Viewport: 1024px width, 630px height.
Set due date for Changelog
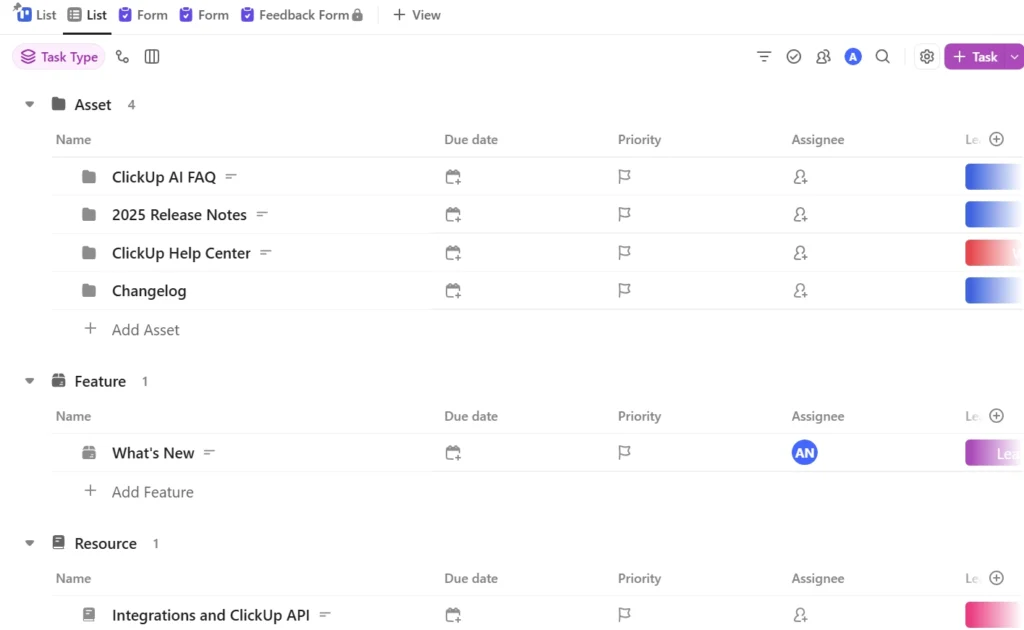pos(453,291)
